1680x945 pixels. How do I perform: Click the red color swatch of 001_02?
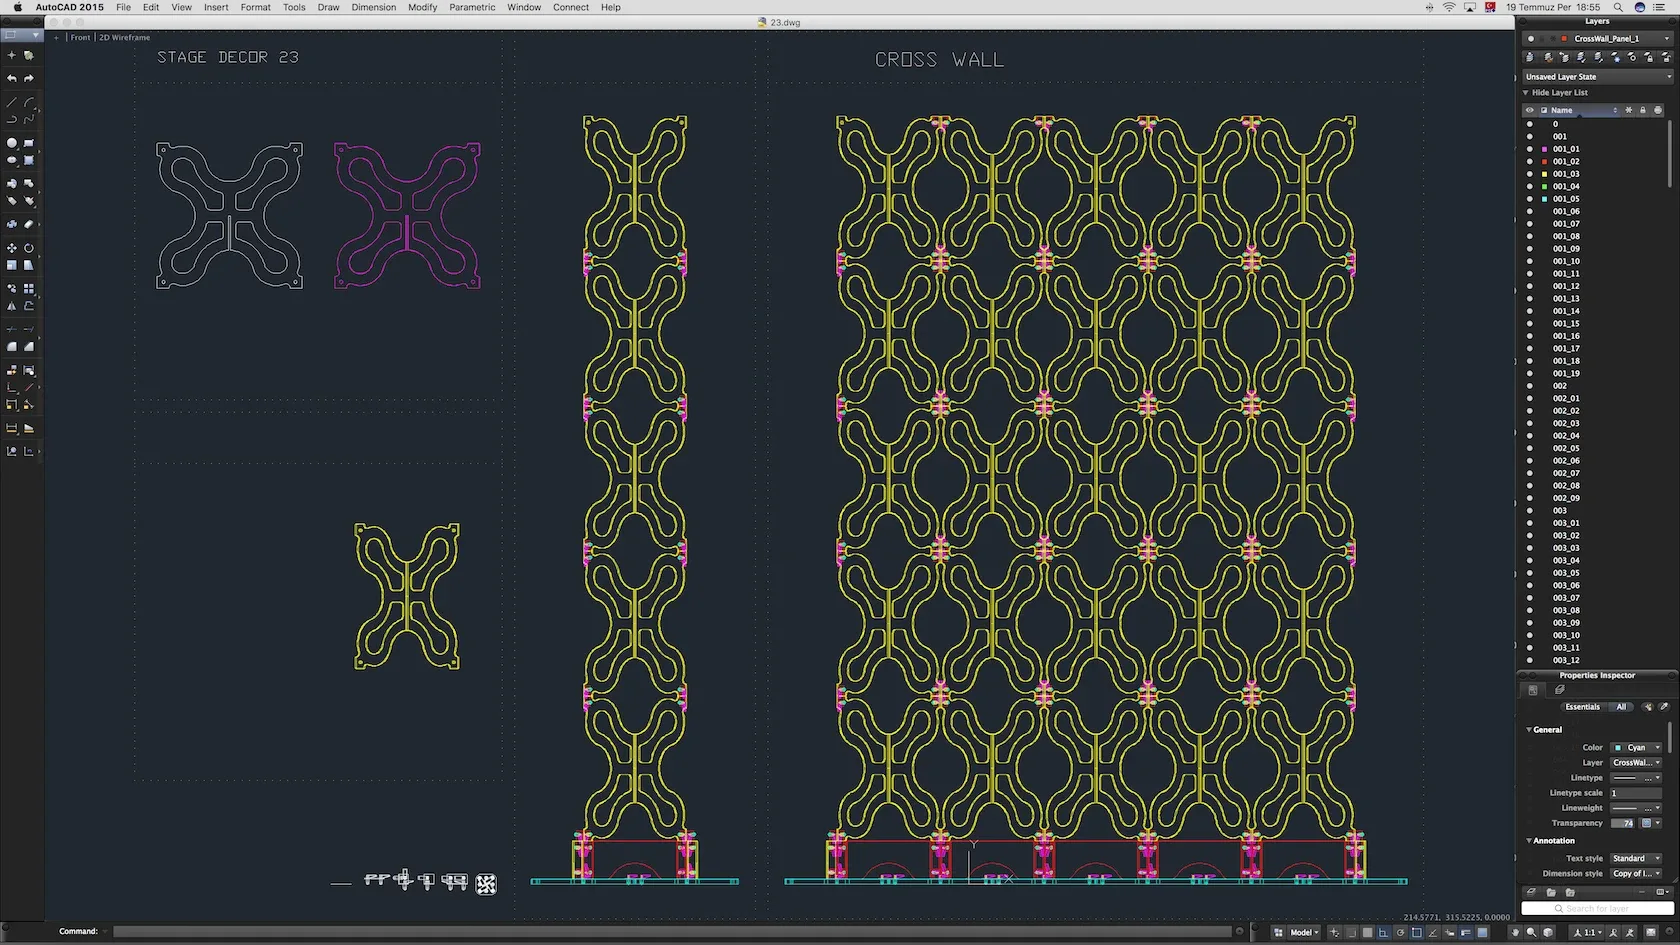(x=1544, y=162)
